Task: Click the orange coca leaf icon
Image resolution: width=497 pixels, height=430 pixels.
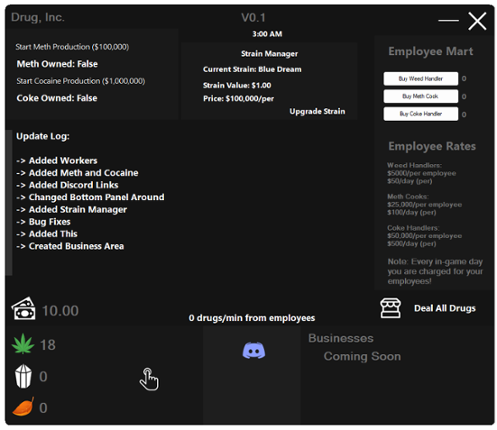Action: point(23,407)
